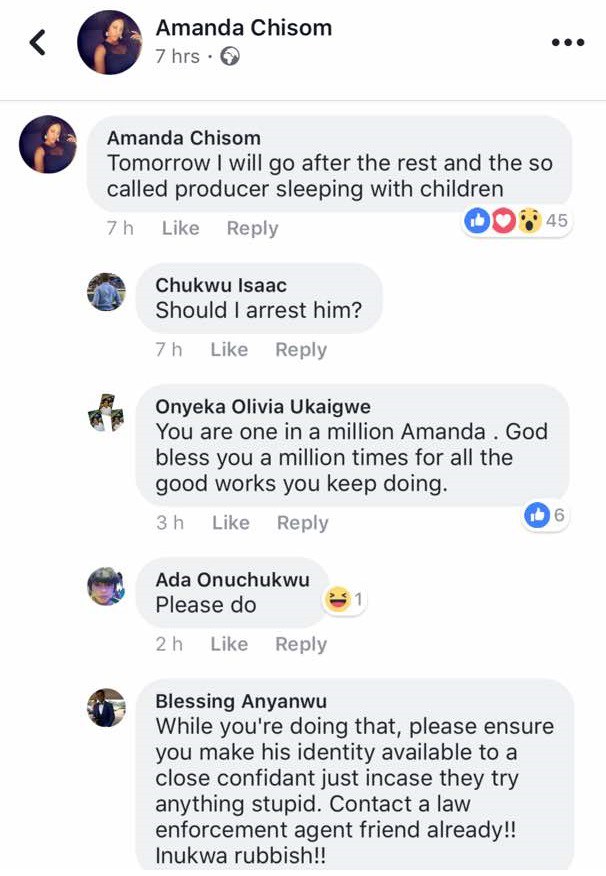View the 6 likes on Onyeka's comment

pyautogui.click(x=546, y=515)
